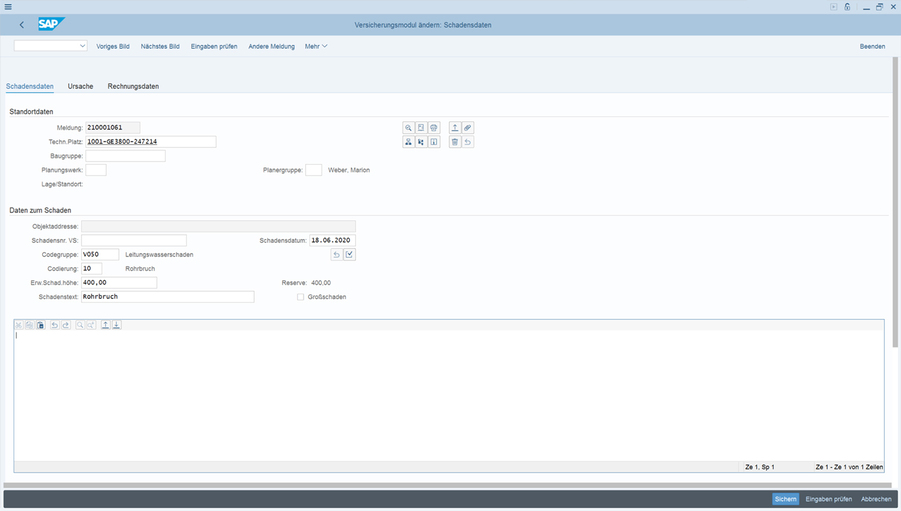Expand the Mehr menu

pos(316,46)
